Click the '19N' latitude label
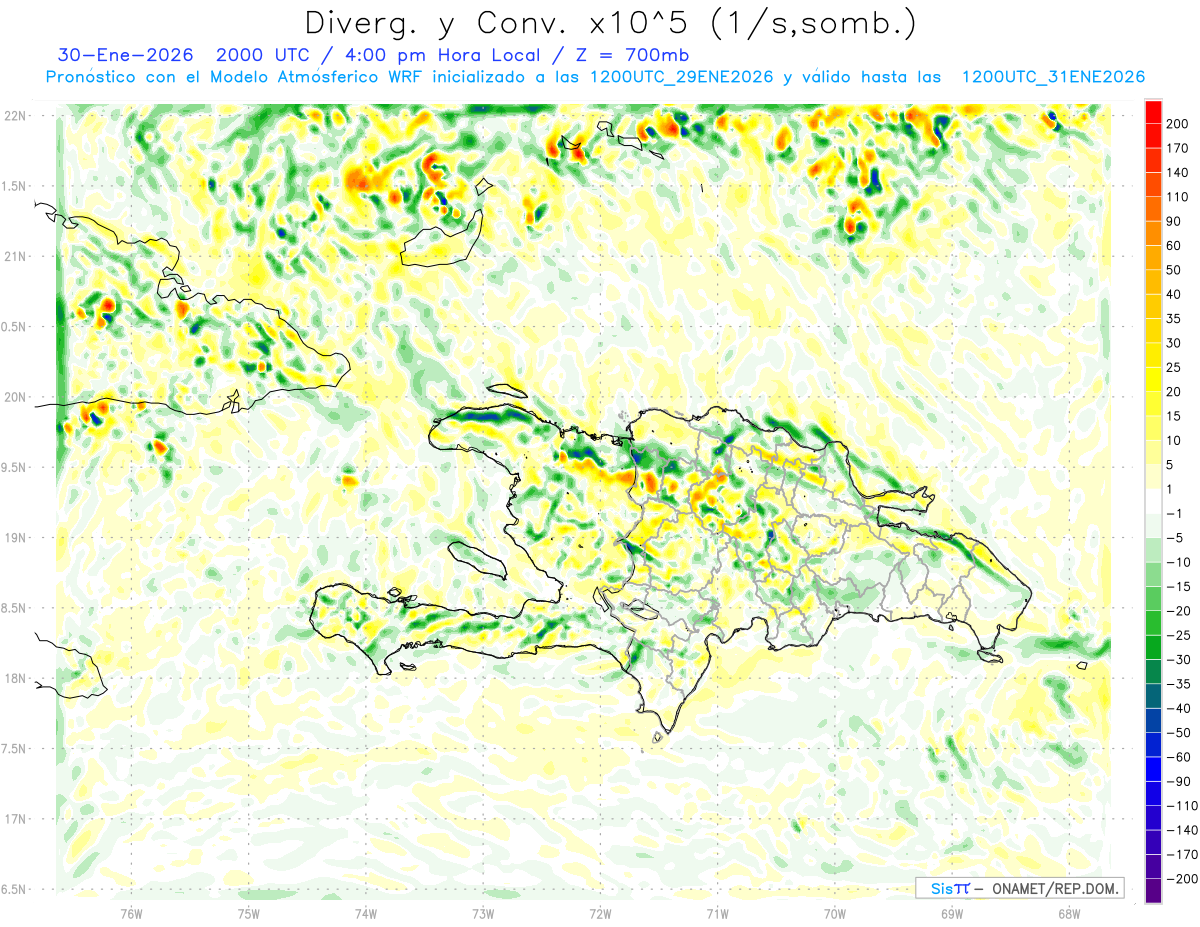Screen dimensions: 1200x927 (15, 537)
